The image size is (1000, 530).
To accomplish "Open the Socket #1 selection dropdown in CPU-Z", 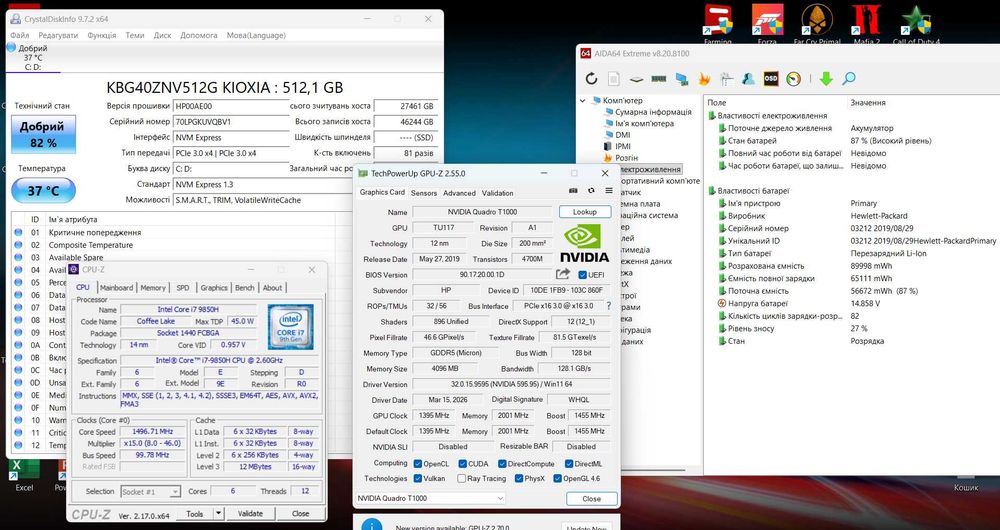I will point(151,492).
